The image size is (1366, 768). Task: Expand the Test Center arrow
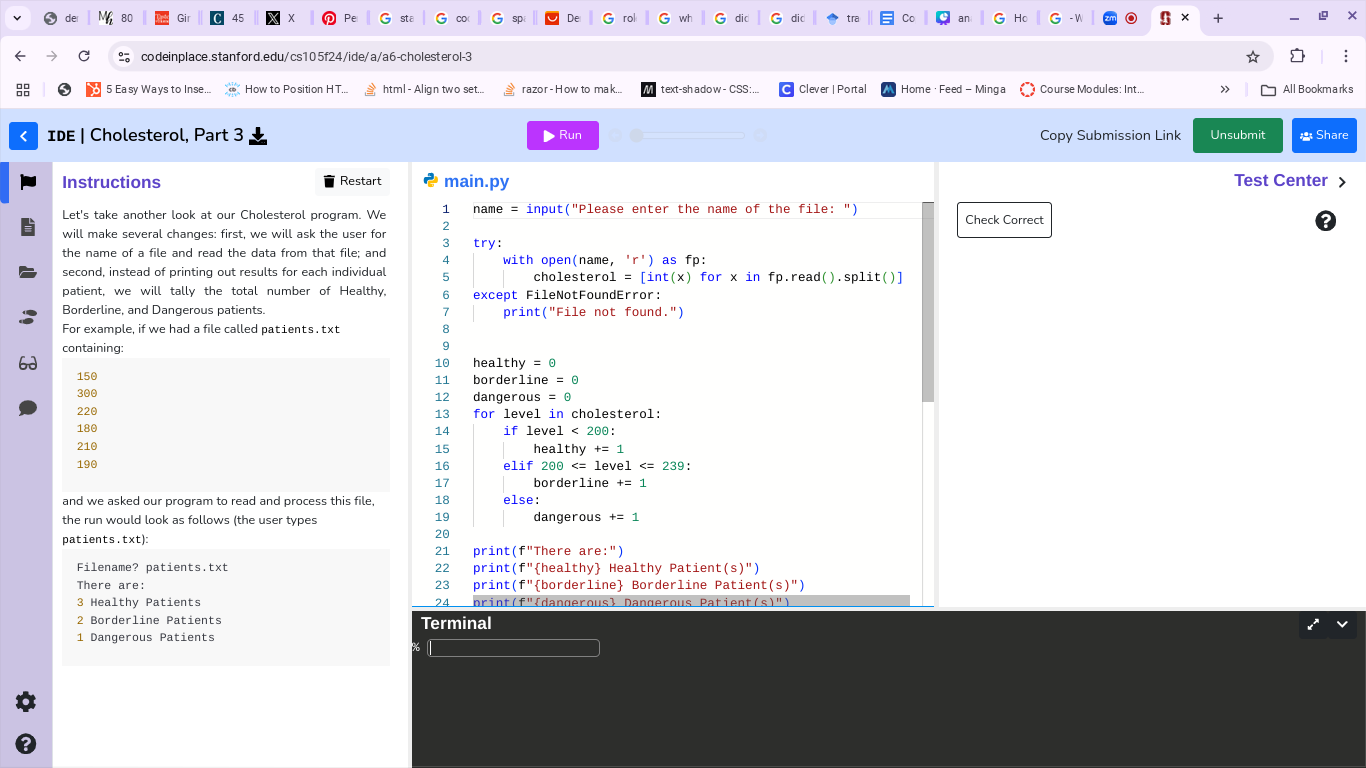click(x=1342, y=182)
